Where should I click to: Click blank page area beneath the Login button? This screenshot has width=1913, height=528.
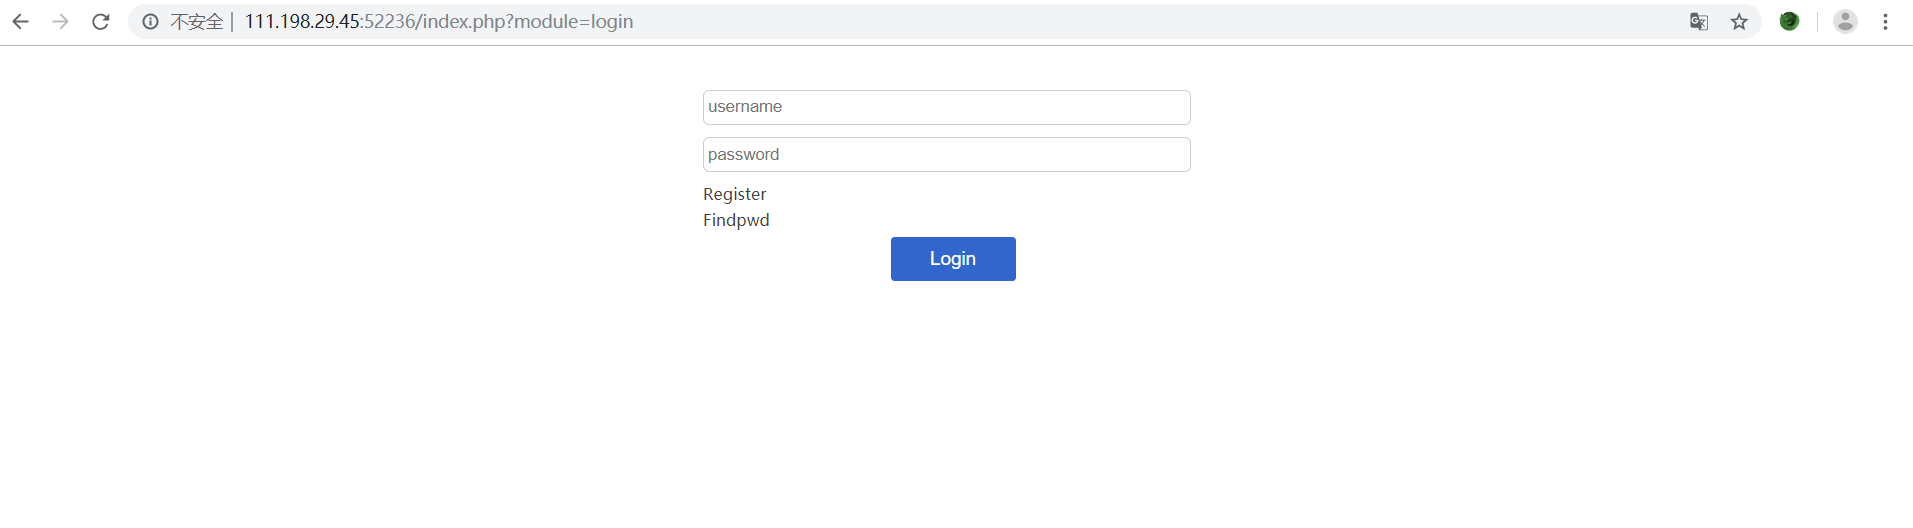[953, 400]
